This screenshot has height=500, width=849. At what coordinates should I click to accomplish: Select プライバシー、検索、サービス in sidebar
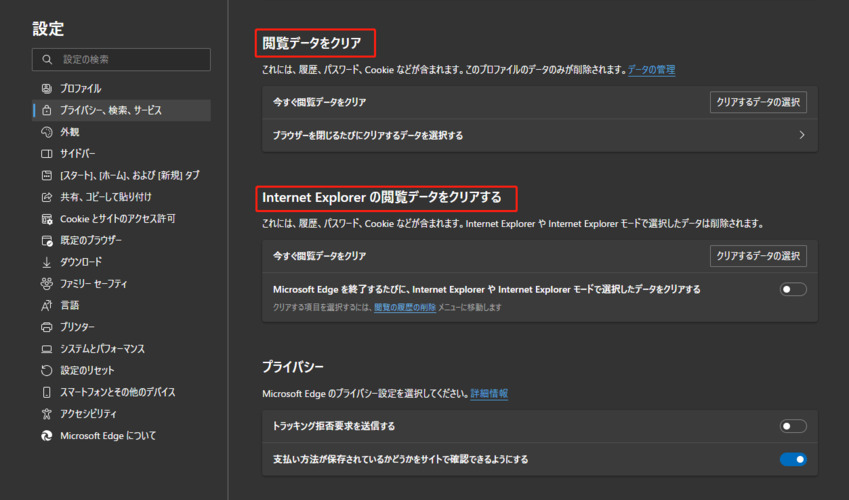point(121,110)
